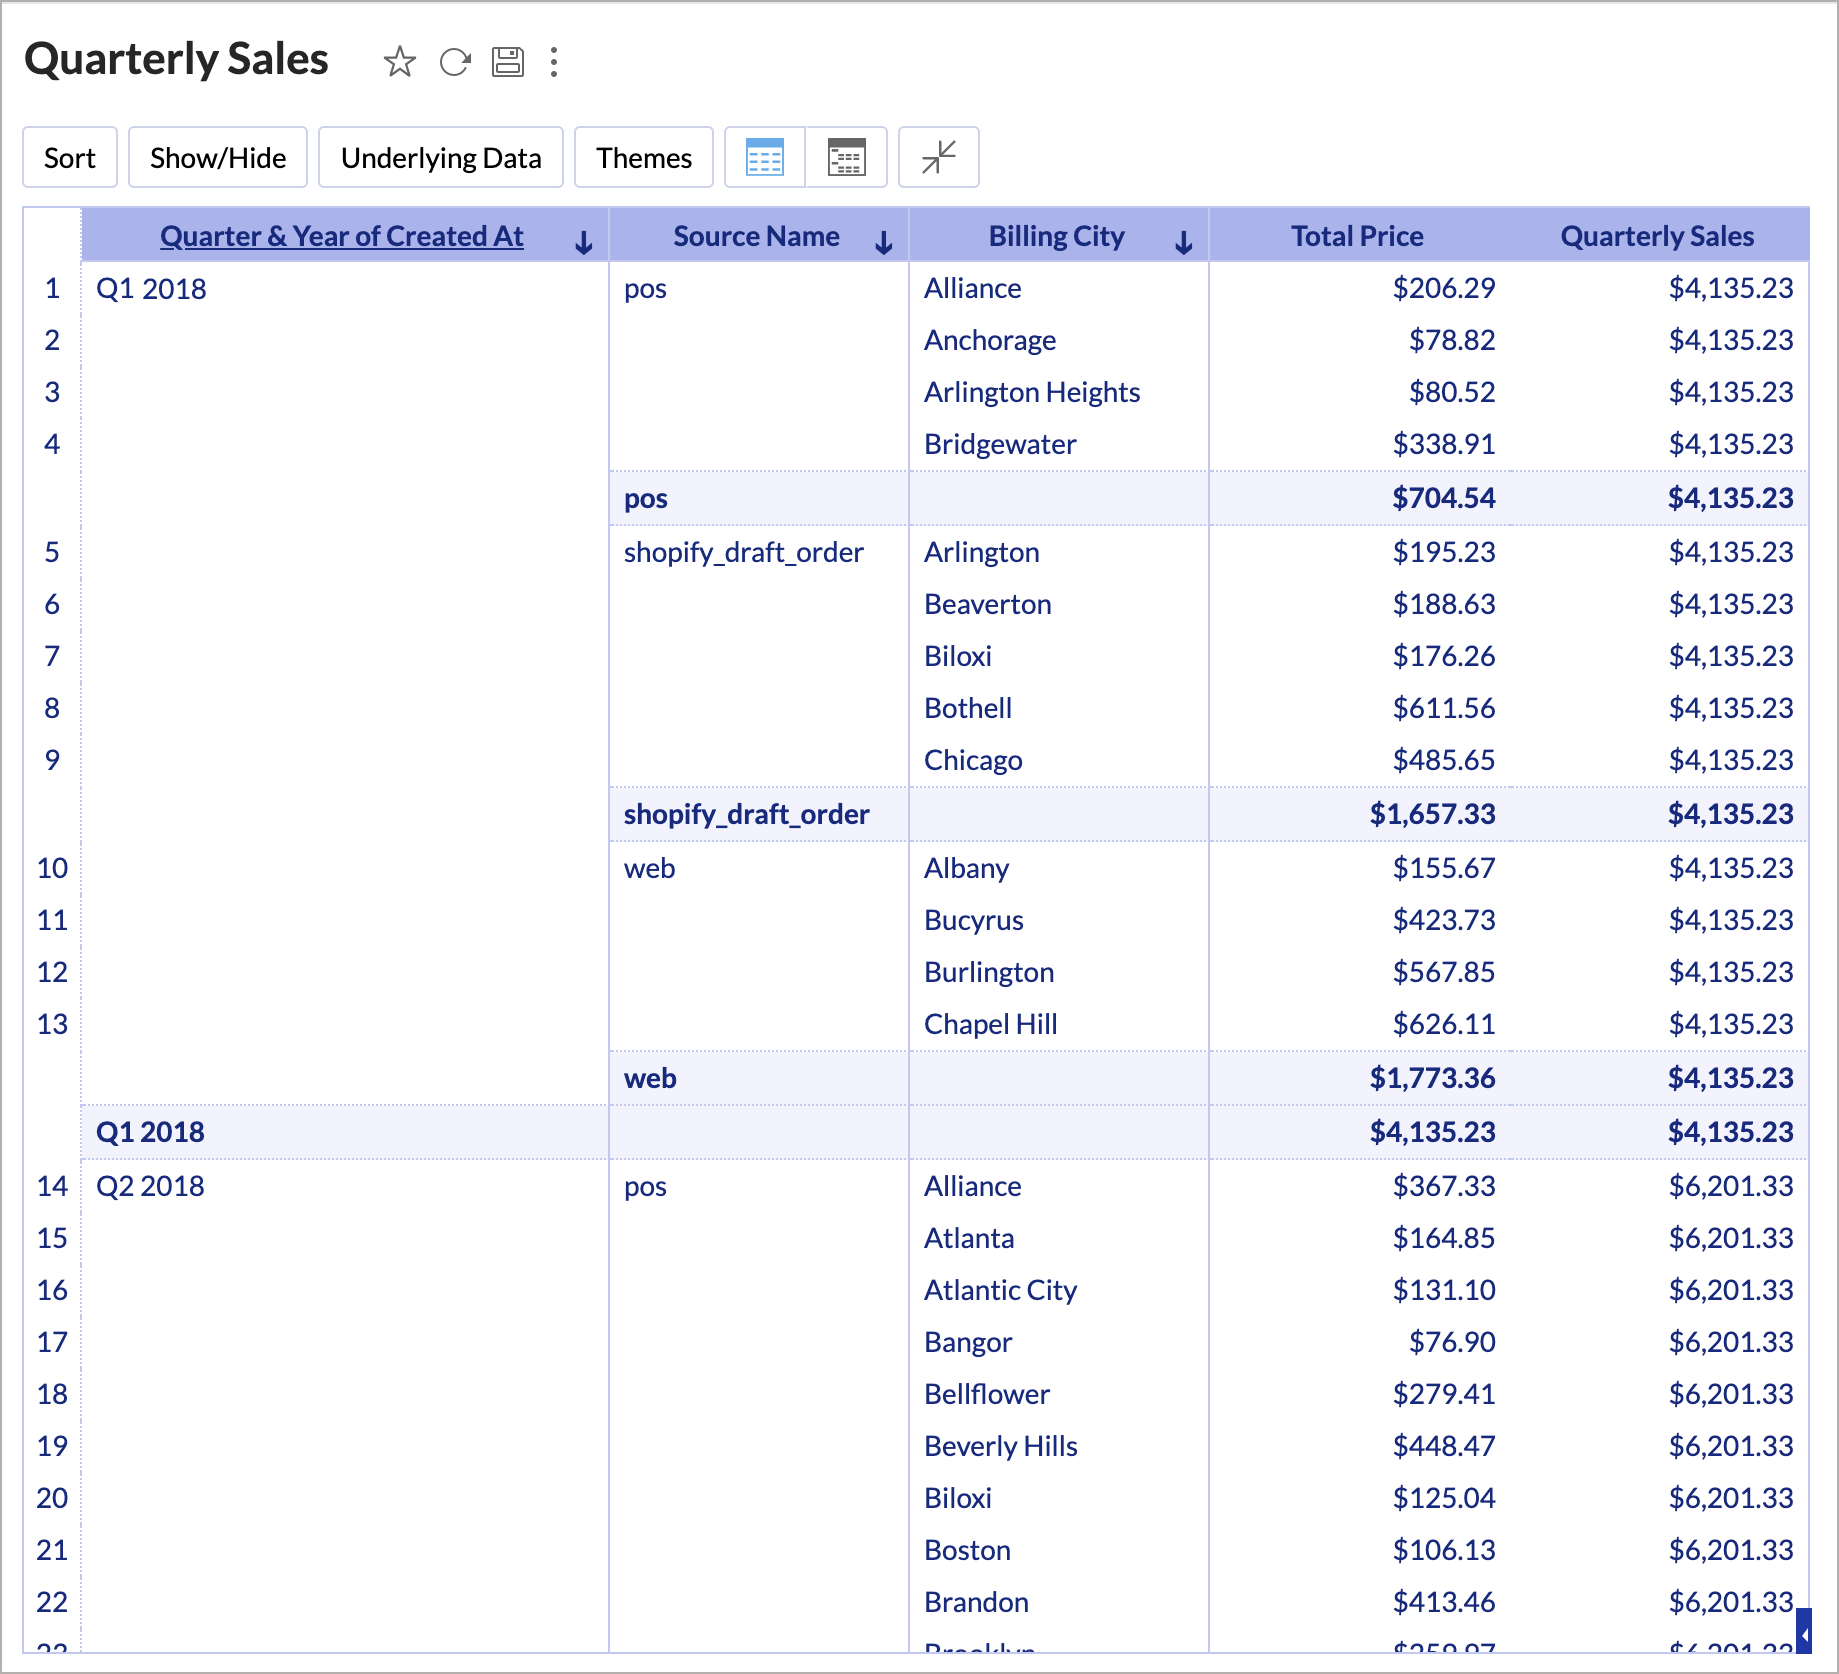Click the collapse arrows icon

point(938,157)
